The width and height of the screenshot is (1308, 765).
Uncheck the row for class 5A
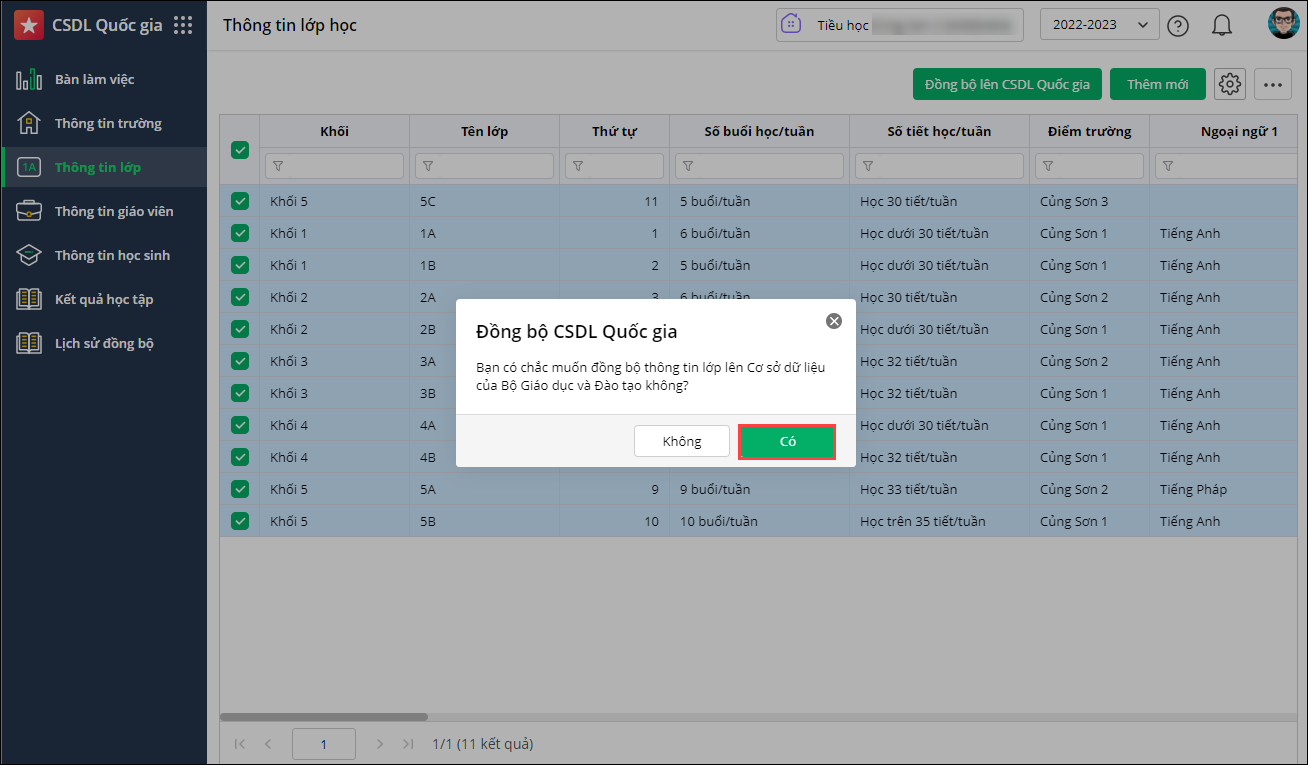[x=240, y=489]
